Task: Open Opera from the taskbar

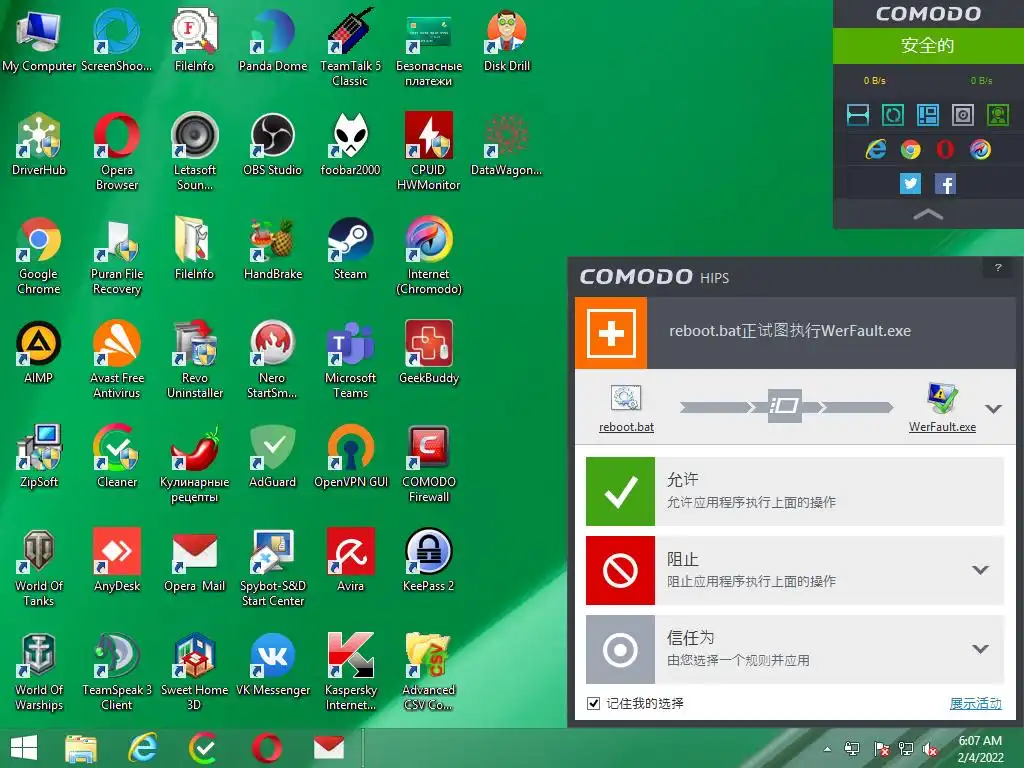Action: pyautogui.click(x=267, y=748)
